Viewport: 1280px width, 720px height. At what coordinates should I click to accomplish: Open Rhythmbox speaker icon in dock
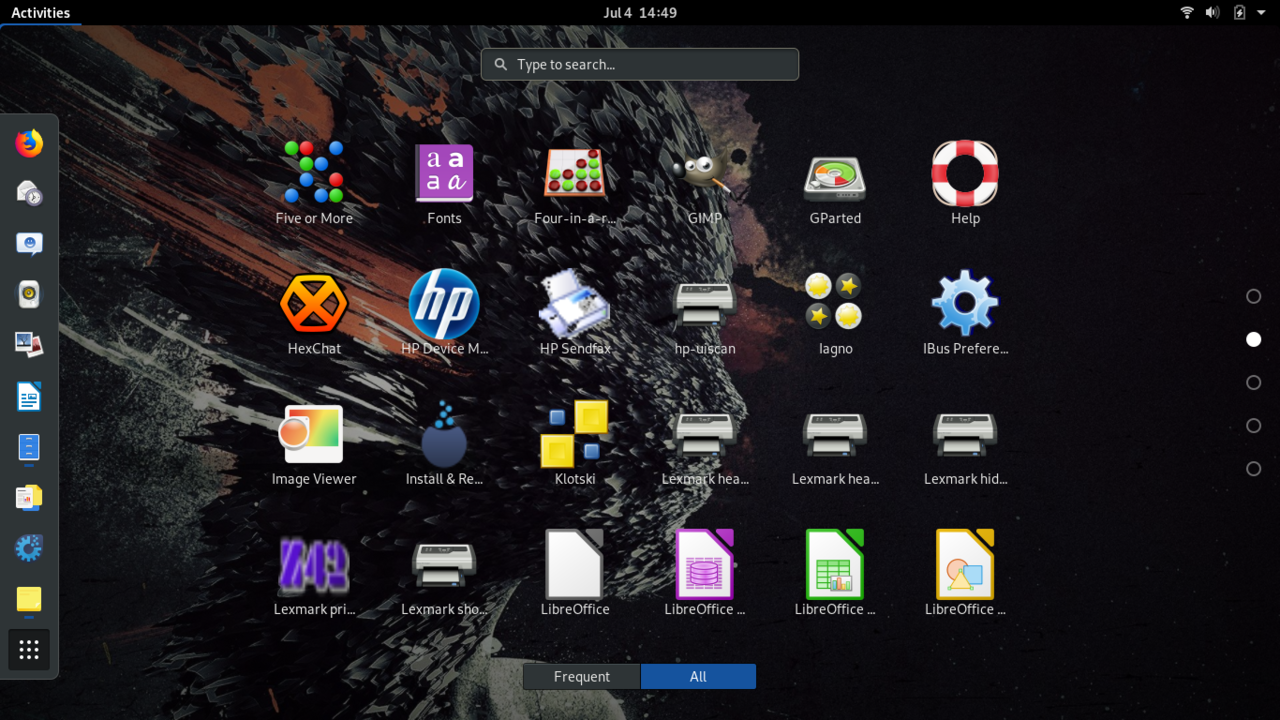click(29, 295)
